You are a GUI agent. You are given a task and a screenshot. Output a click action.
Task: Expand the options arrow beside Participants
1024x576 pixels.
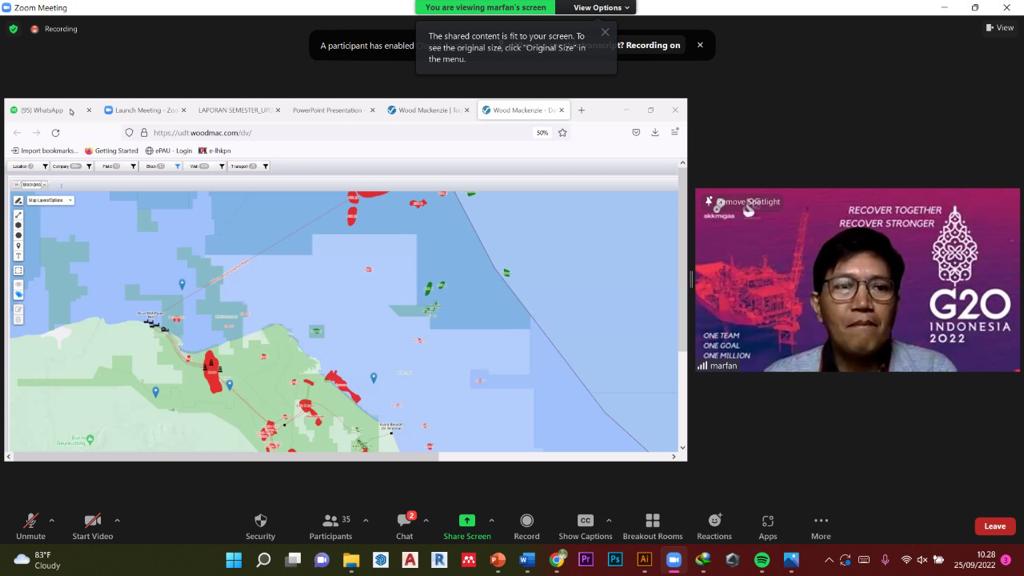point(365,520)
